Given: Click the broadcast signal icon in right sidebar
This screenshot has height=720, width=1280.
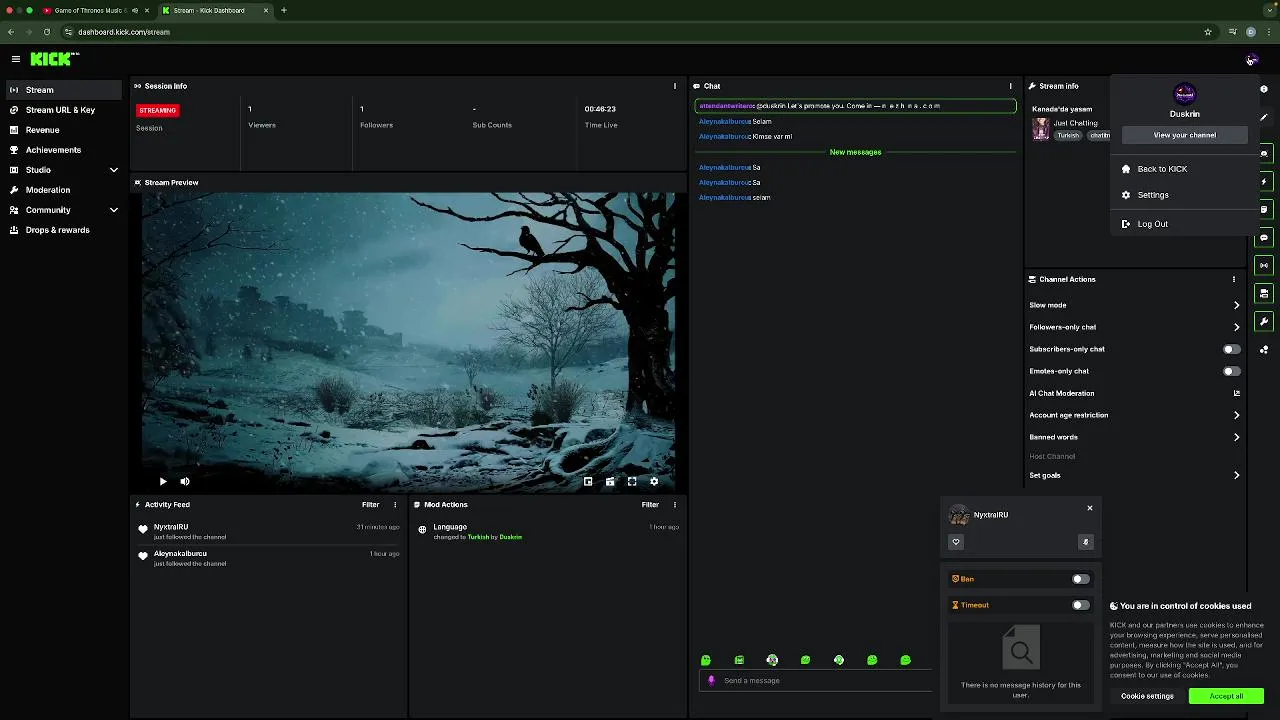Looking at the screenshot, I should click(x=1264, y=266).
